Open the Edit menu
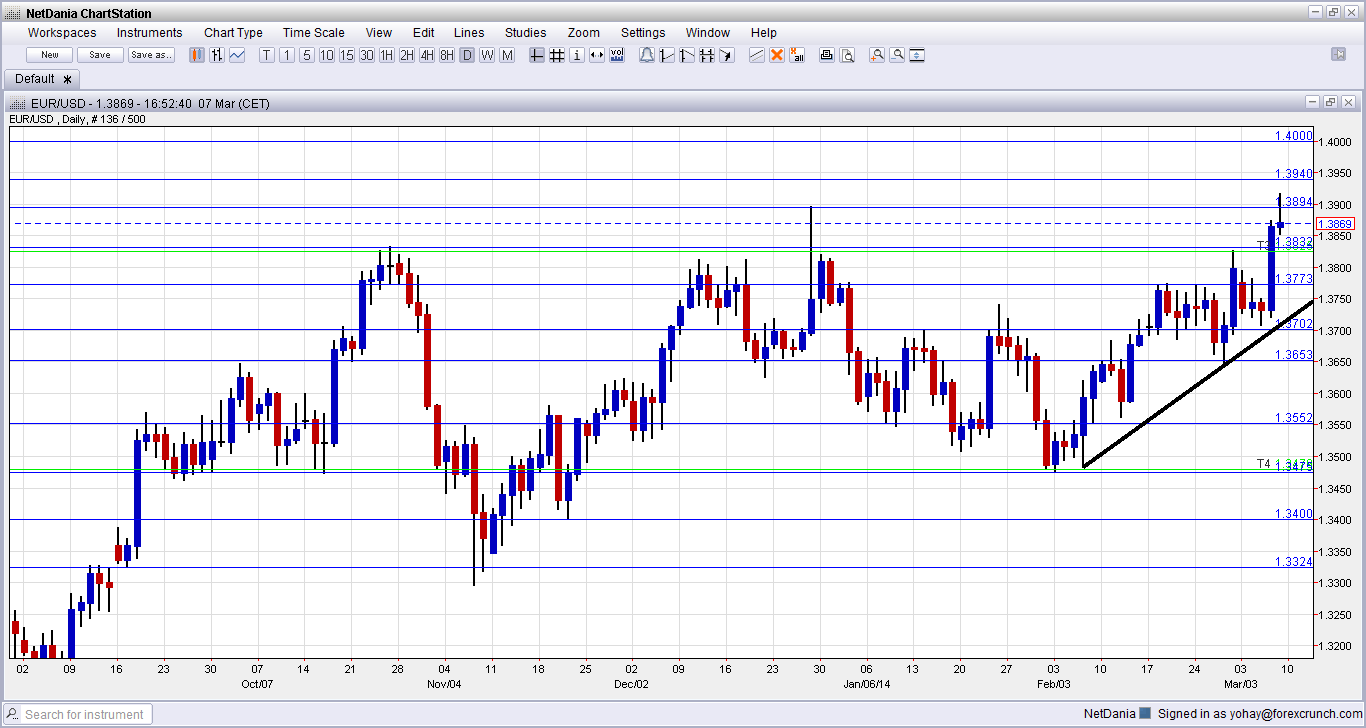The width and height of the screenshot is (1366, 728). (x=423, y=33)
